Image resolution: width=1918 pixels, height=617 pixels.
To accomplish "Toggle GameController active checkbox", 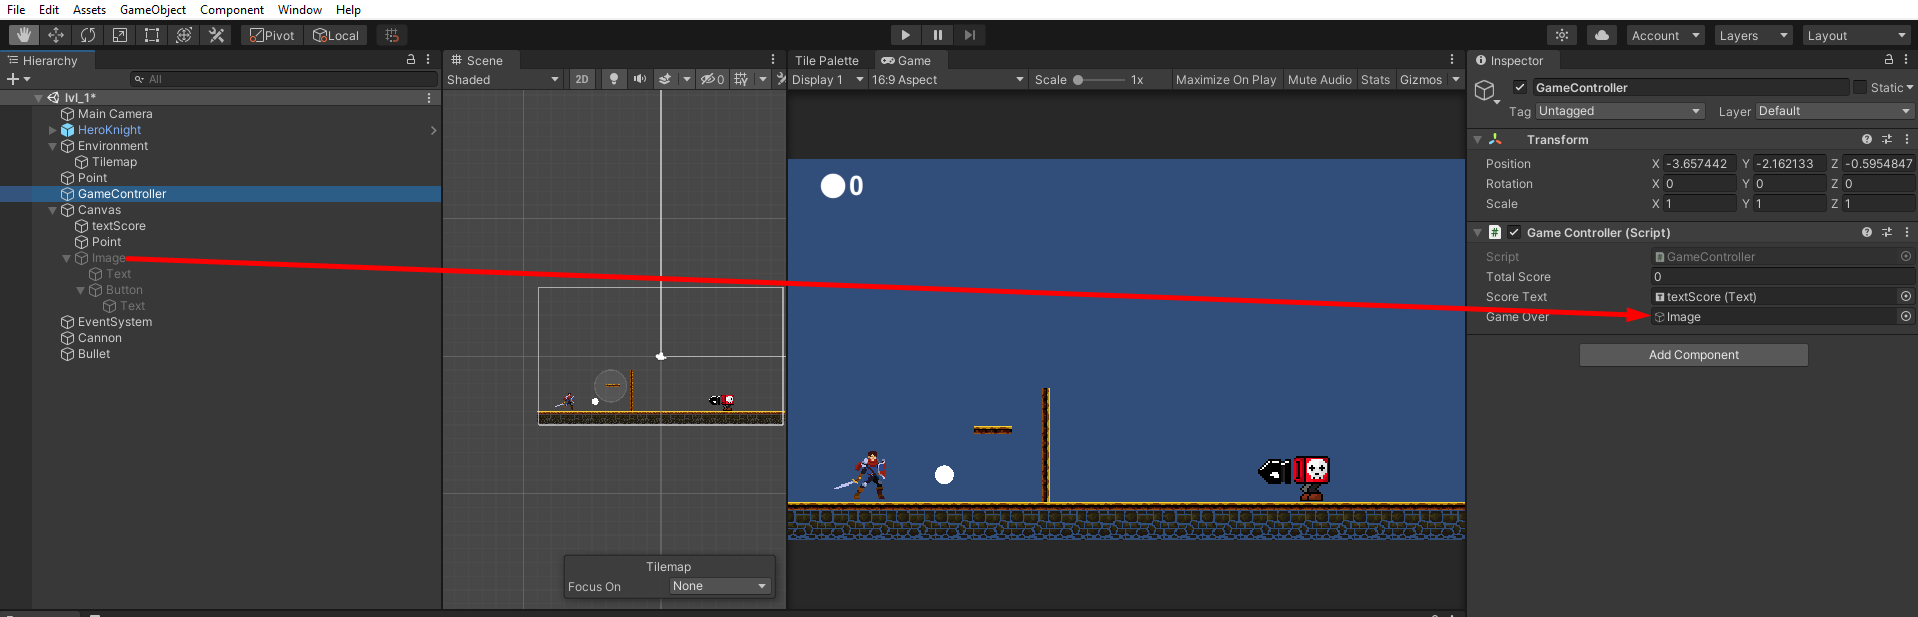I will (x=1520, y=87).
